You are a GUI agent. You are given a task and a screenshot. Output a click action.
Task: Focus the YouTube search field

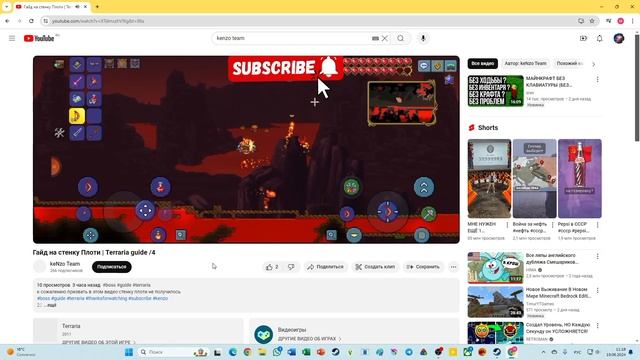292,38
